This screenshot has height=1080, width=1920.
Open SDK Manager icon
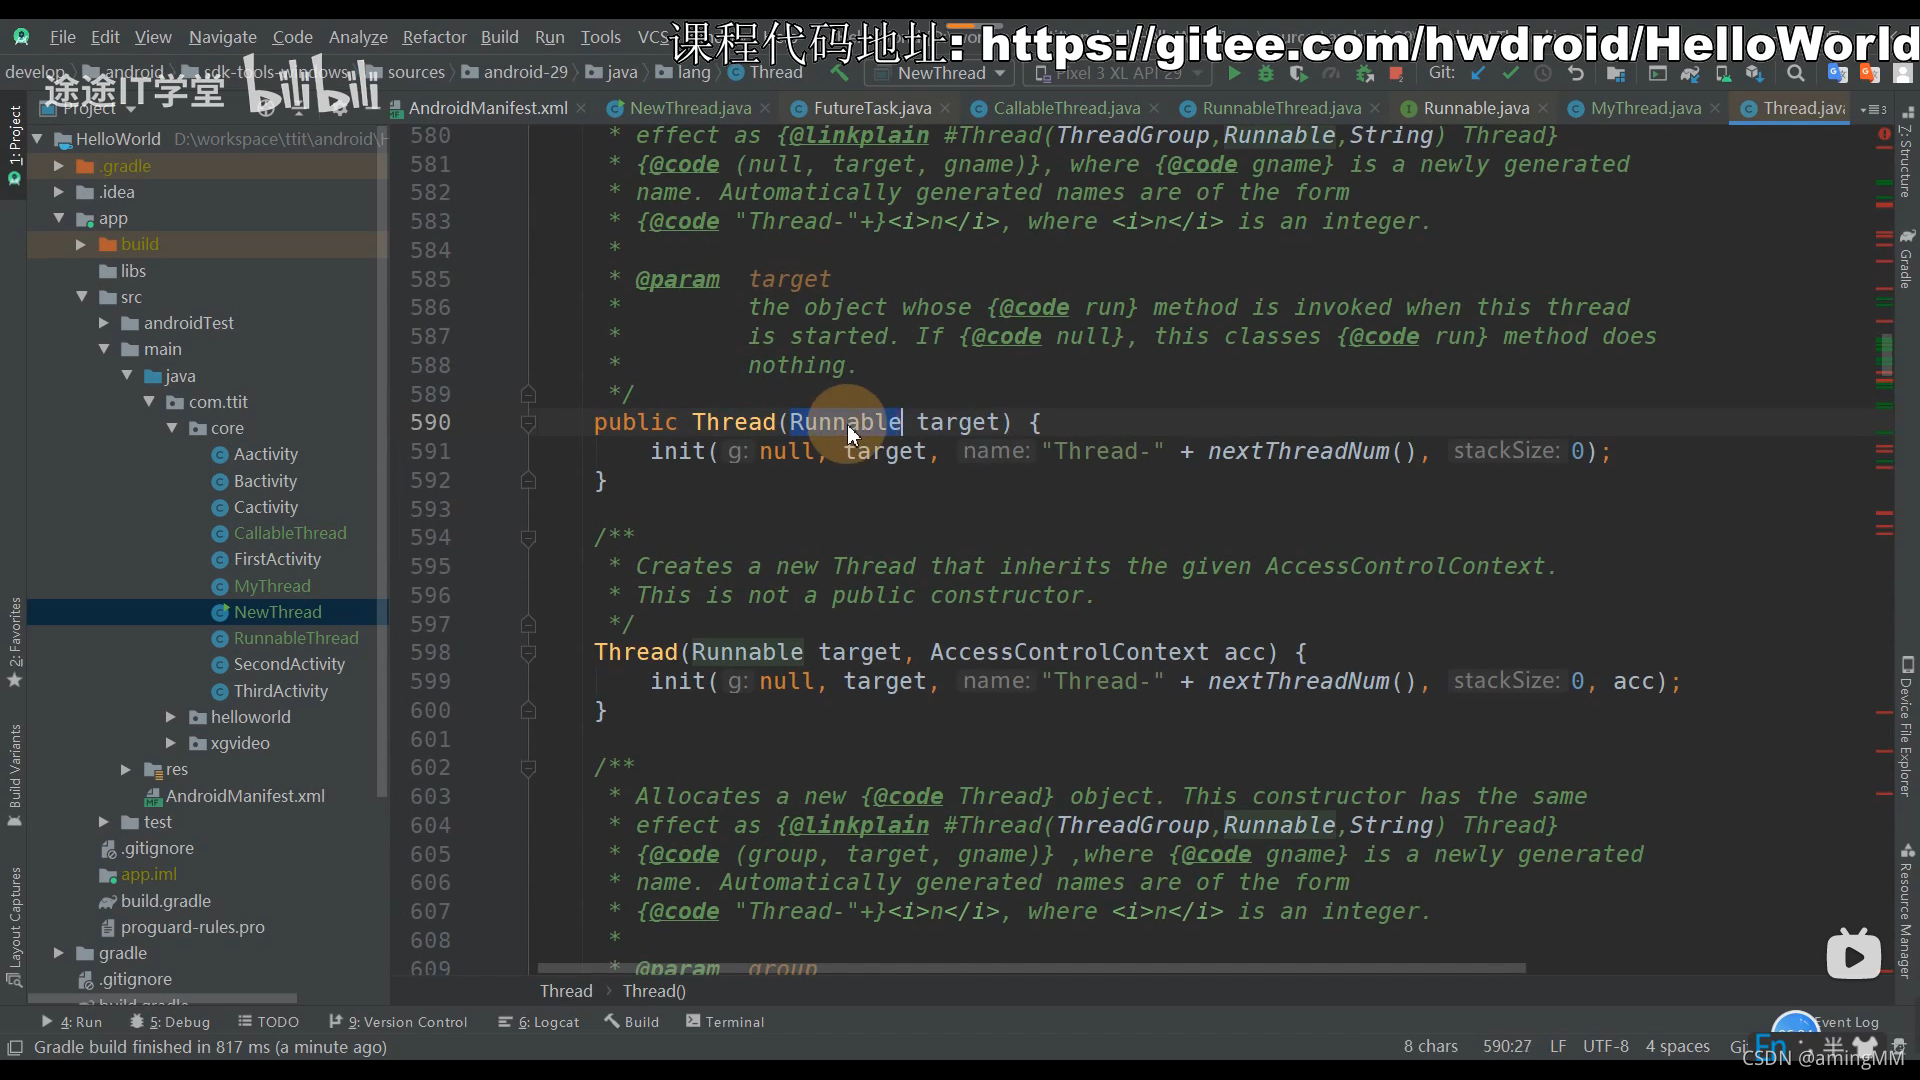[1754, 73]
